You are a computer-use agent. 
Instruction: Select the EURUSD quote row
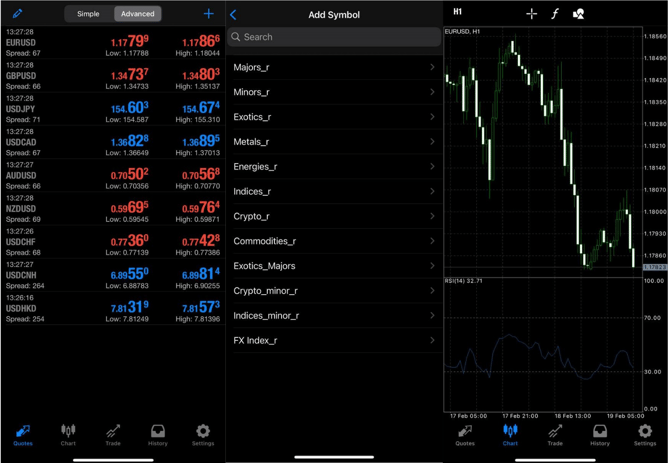[113, 42]
